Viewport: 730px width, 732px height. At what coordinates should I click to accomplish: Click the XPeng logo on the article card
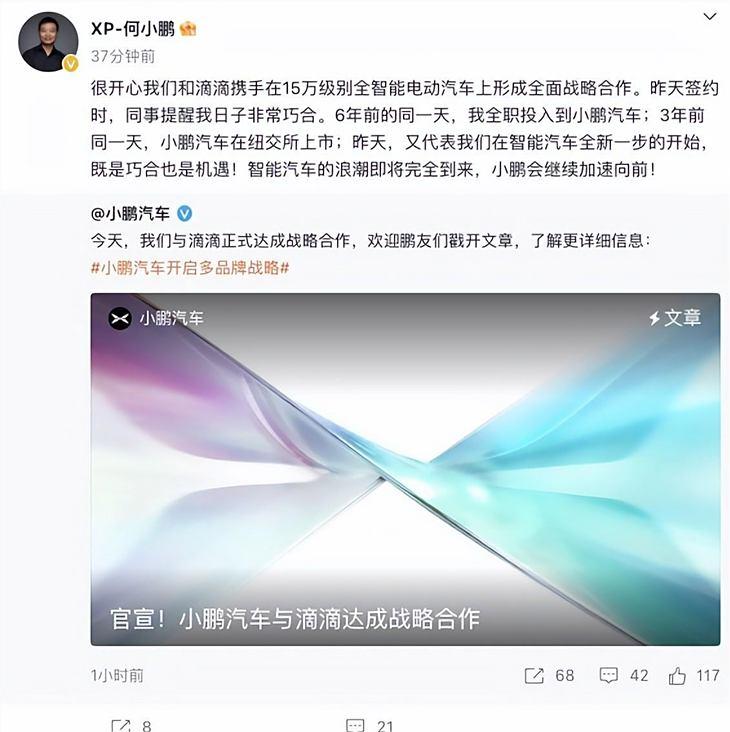coord(120,319)
